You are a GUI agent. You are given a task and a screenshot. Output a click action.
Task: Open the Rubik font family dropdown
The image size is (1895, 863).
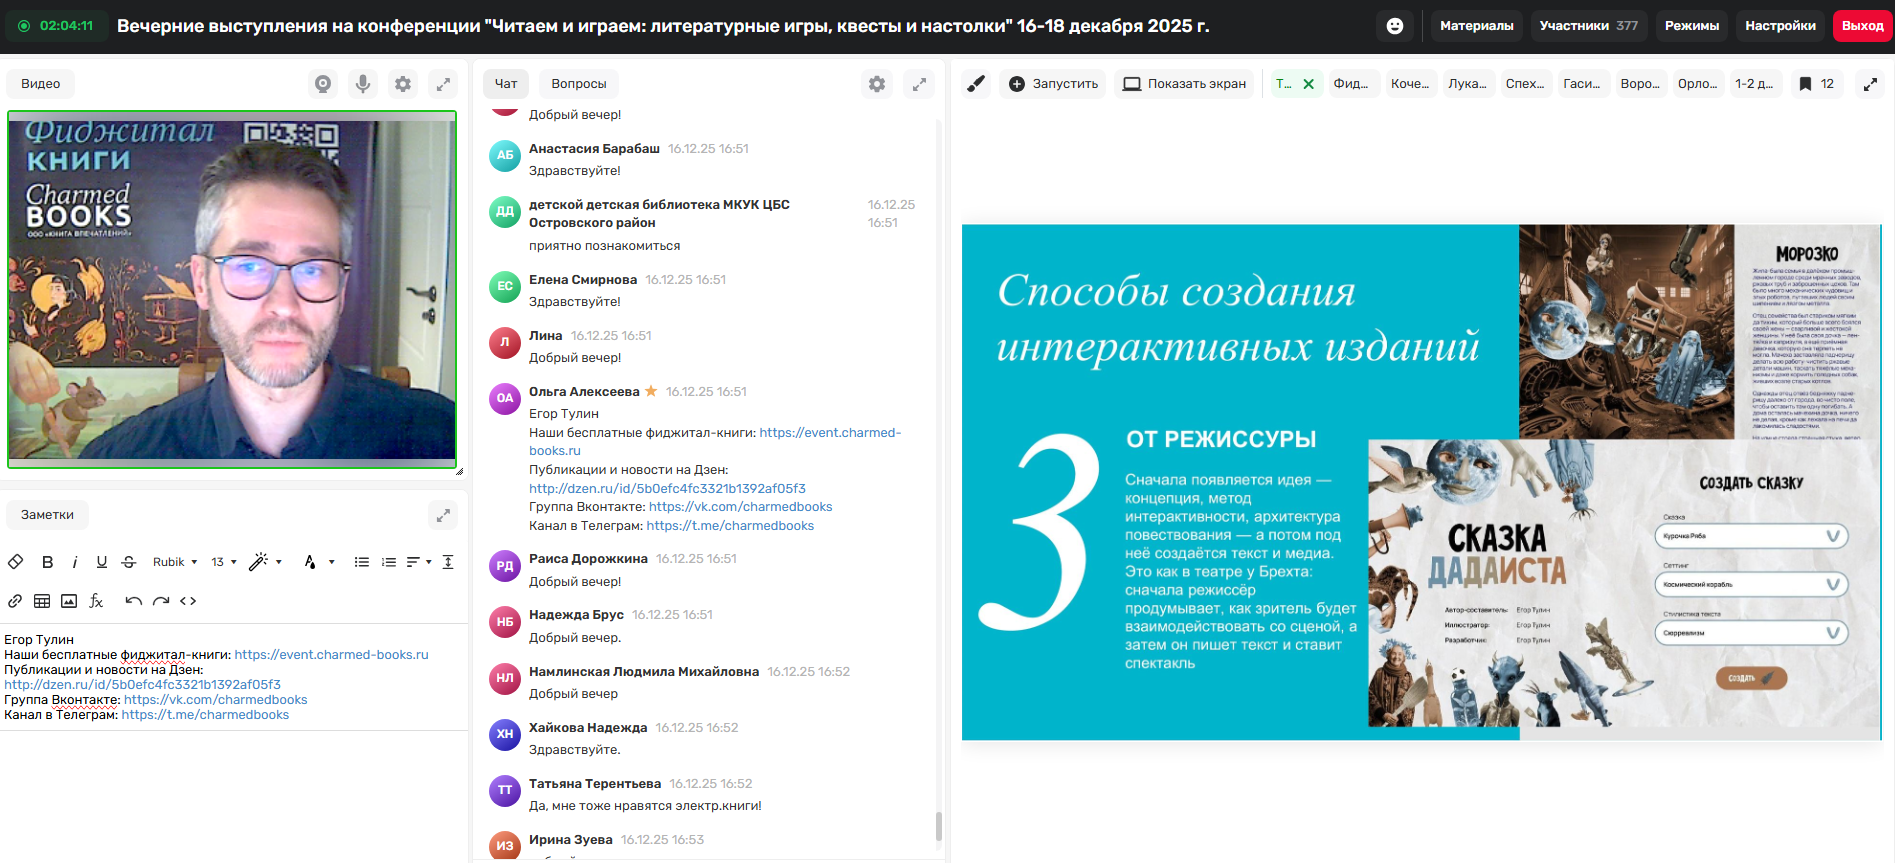coord(175,562)
